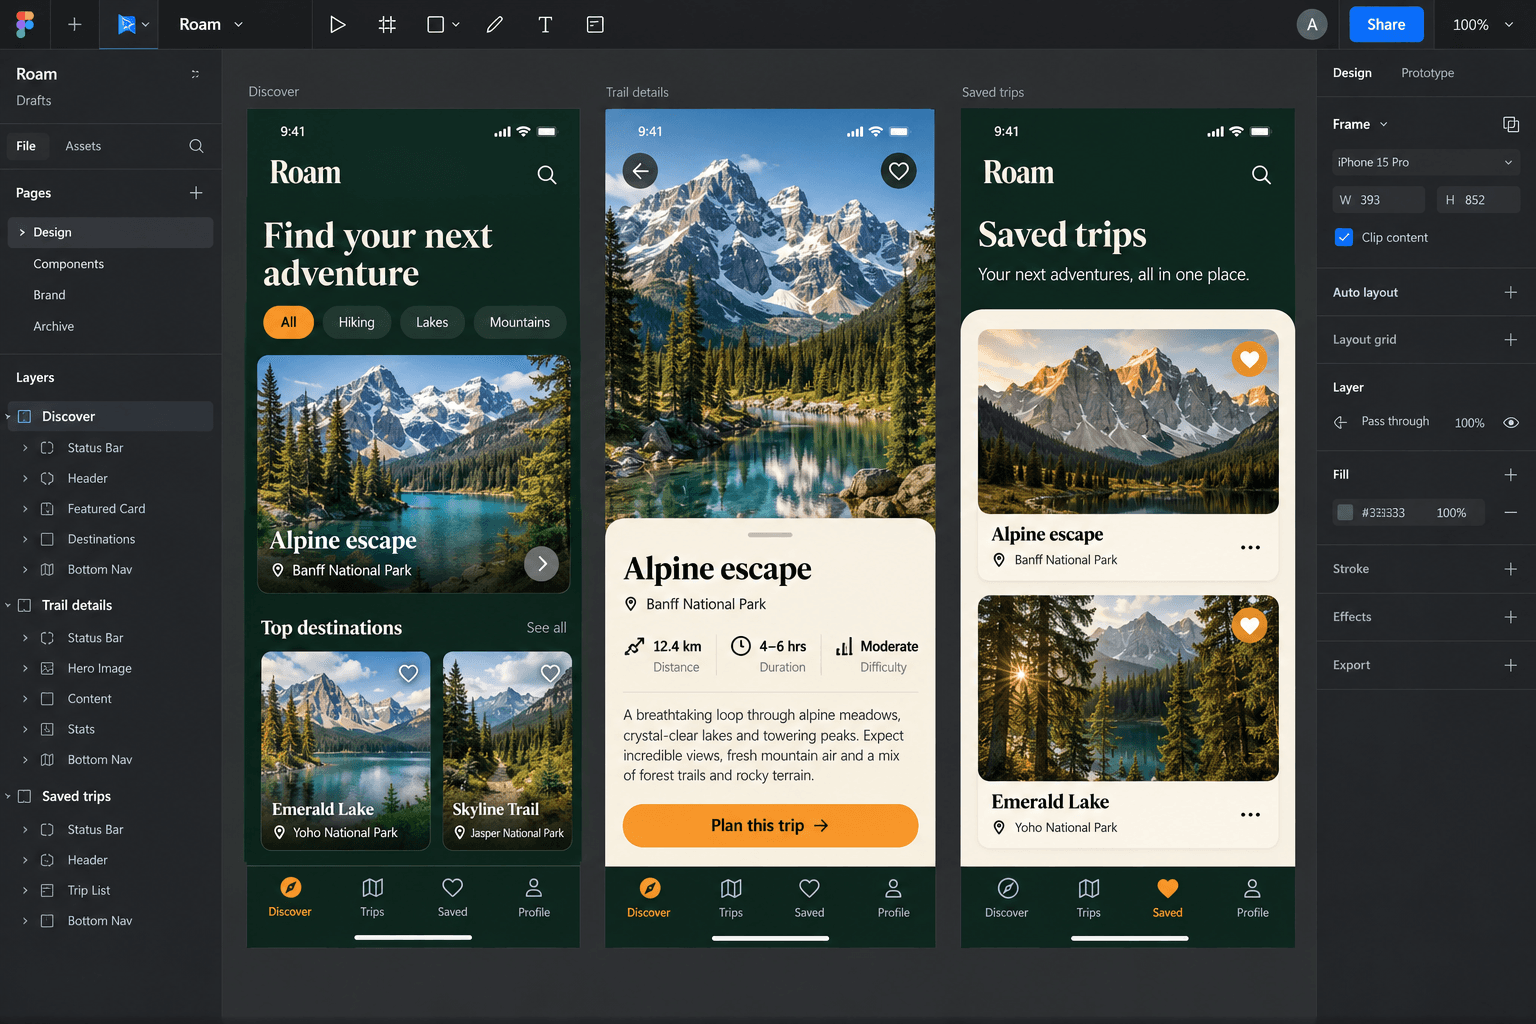Add a Layout grid with plus icon

tap(1511, 340)
